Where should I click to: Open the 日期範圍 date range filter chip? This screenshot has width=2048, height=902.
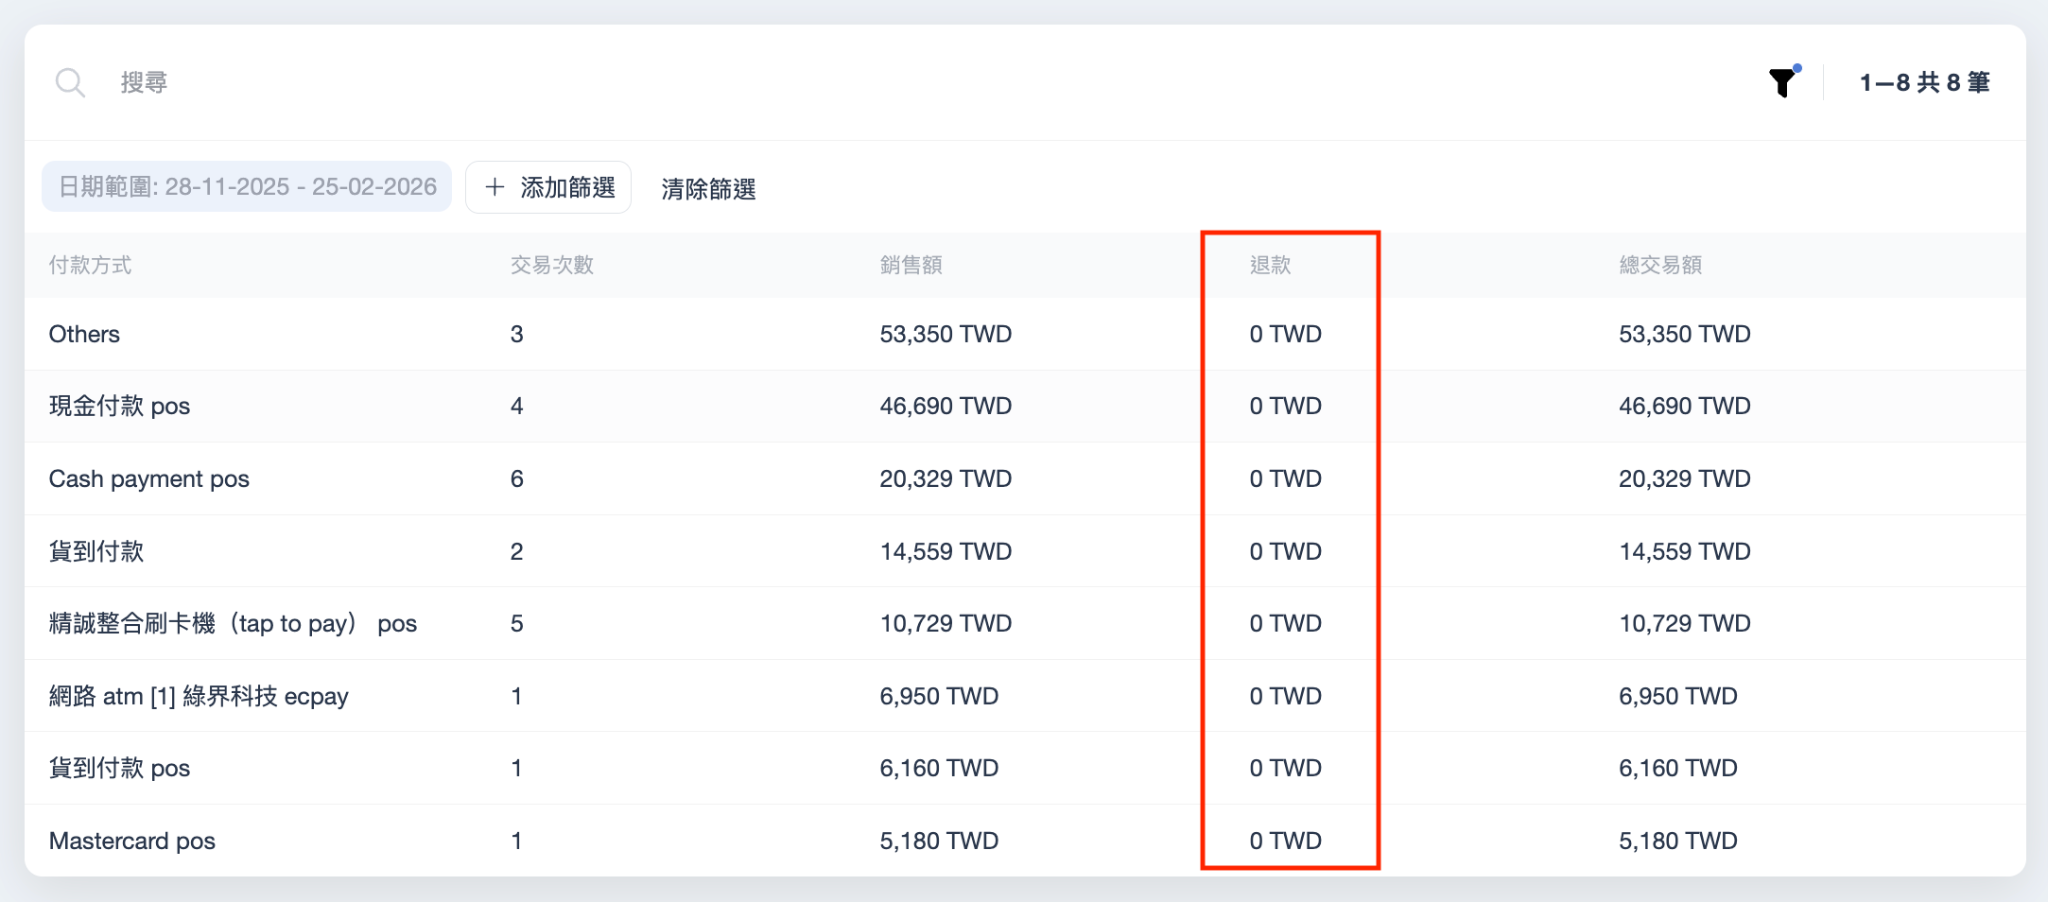247,187
